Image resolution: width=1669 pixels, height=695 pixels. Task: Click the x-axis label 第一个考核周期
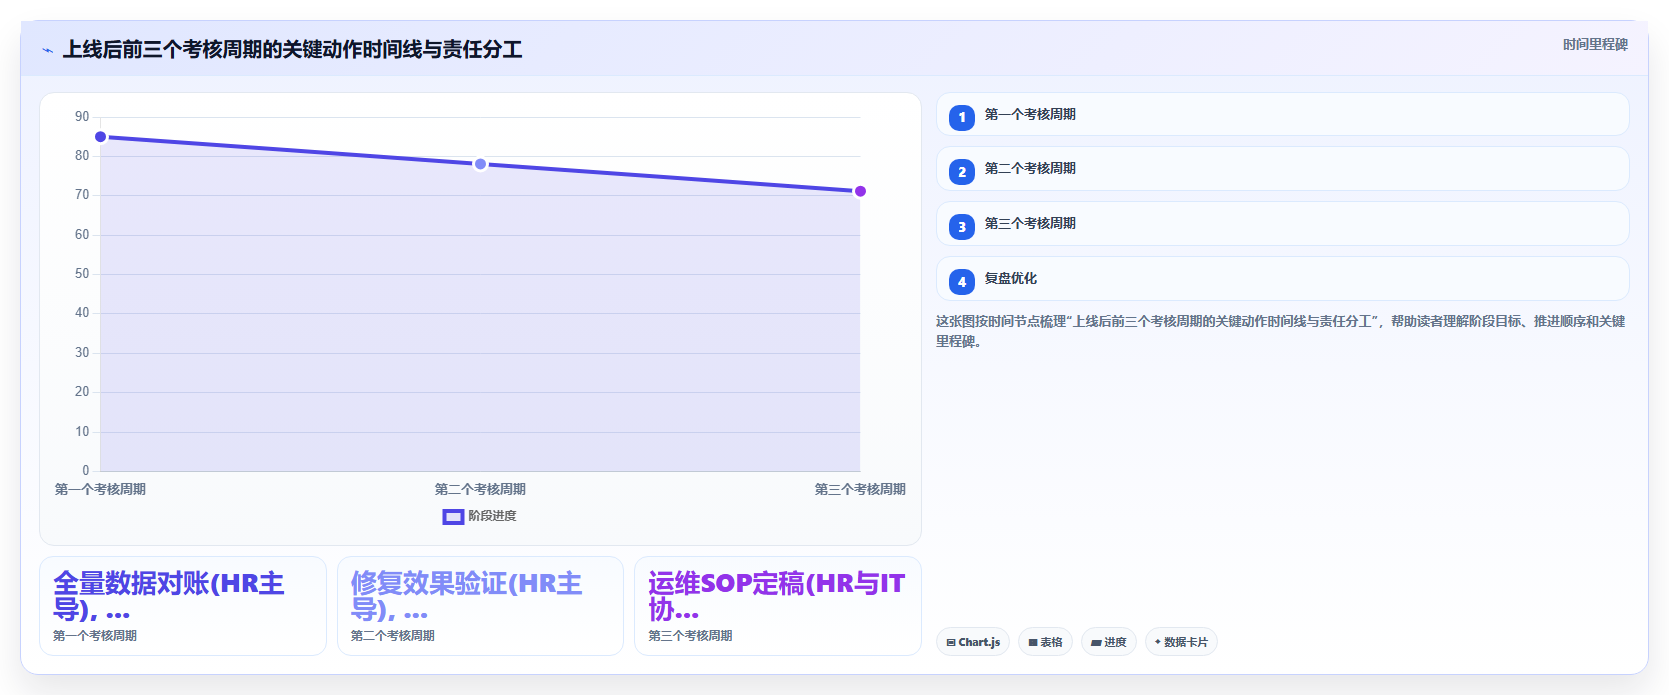click(100, 489)
